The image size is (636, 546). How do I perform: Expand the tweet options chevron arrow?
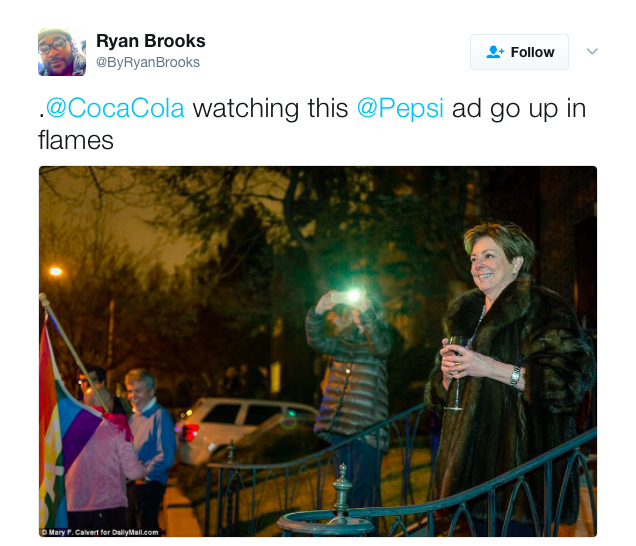pos(592,52)
